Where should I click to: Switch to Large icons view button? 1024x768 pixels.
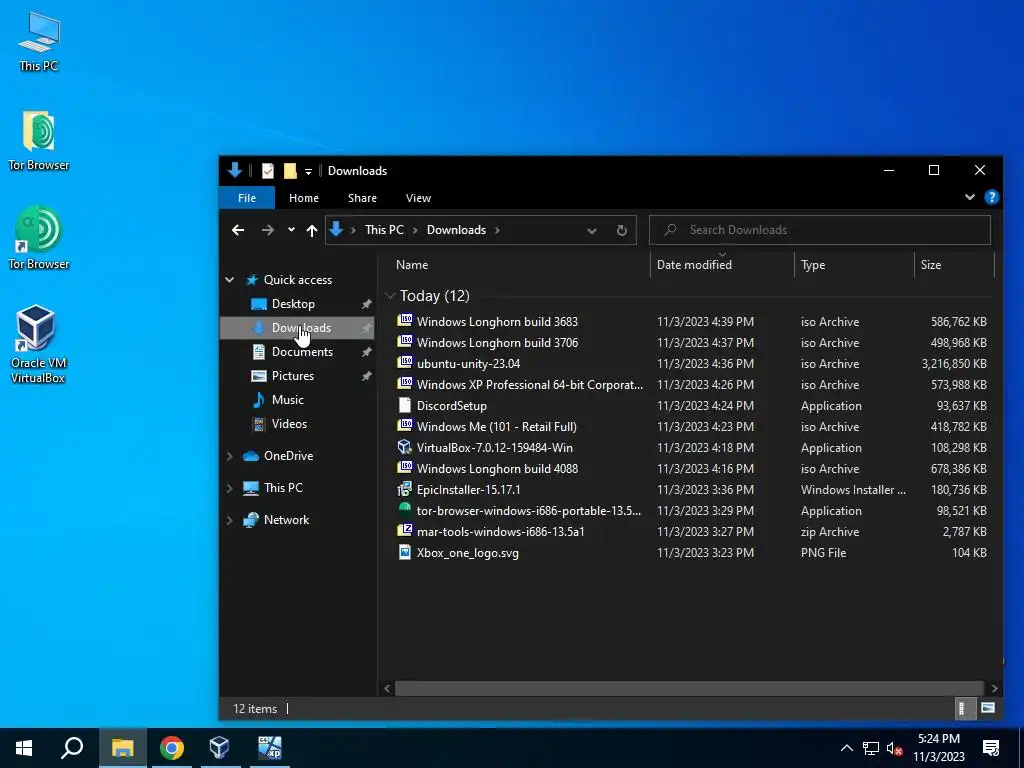coord(988,708)
